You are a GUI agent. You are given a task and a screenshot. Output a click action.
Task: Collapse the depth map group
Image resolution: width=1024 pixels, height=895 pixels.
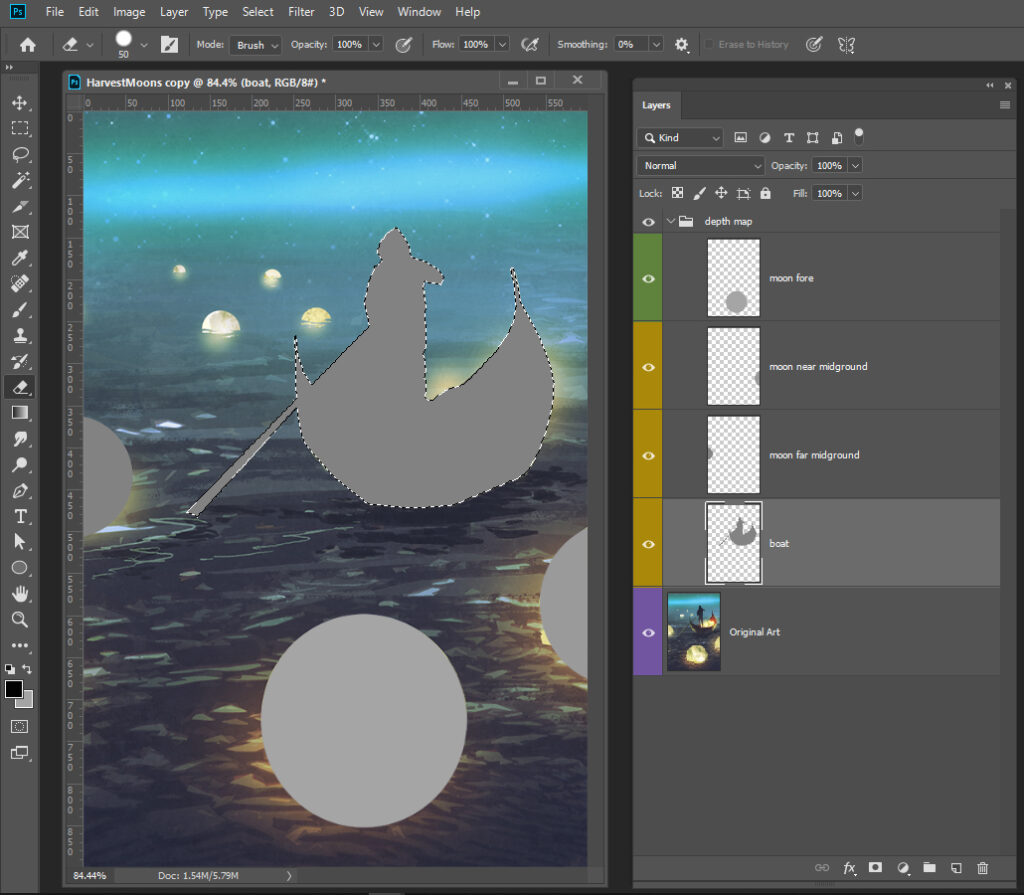click(x=671, y=221)
